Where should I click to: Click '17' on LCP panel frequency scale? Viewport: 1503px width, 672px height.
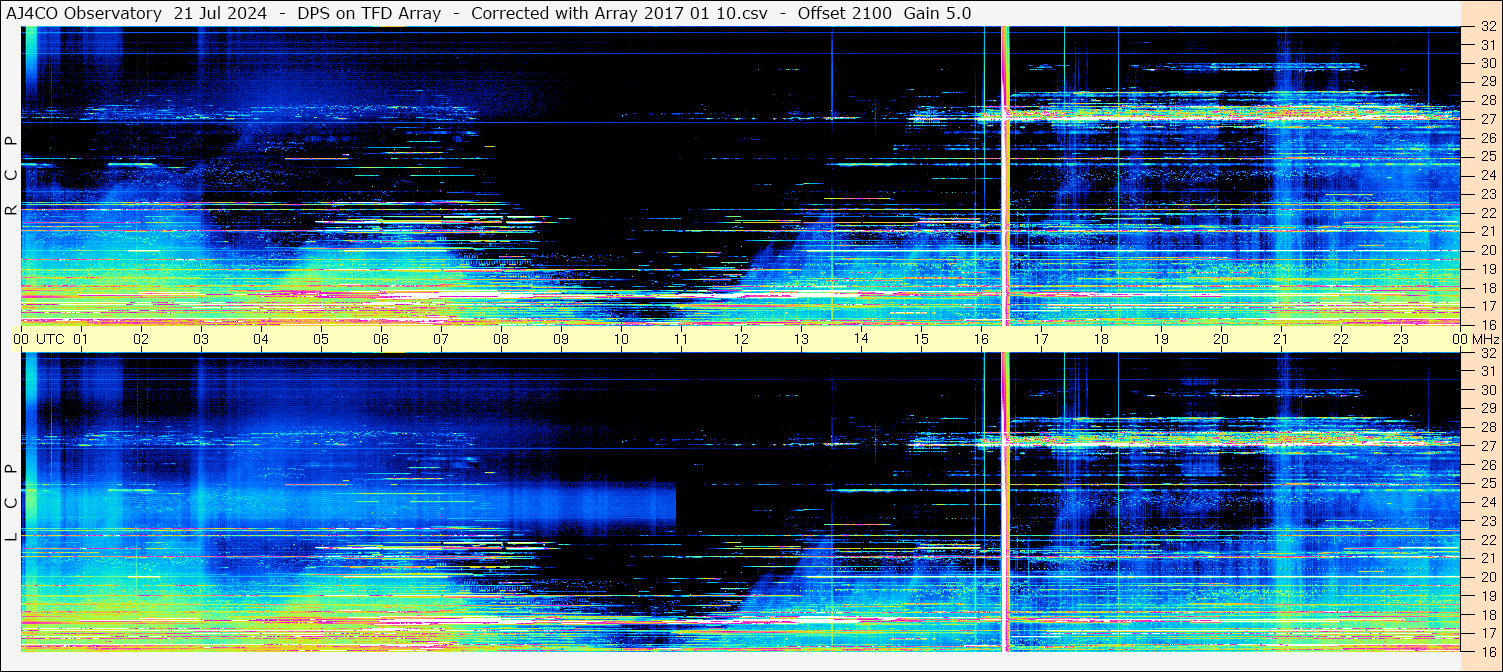(x=1488, y=632)
